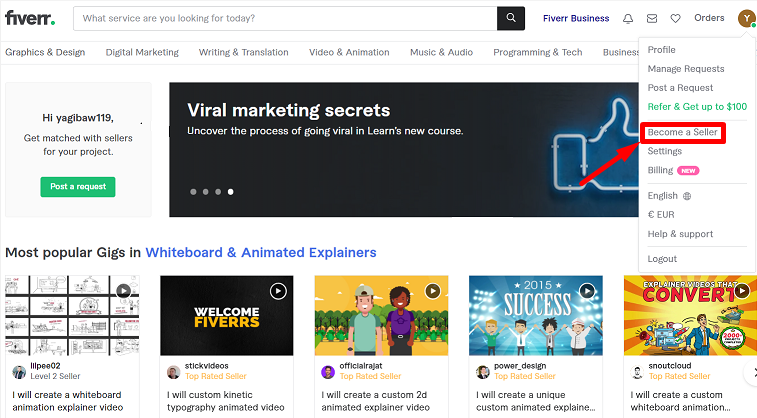Open officialrajat 2d explainer thumbnail

point(381,316)
